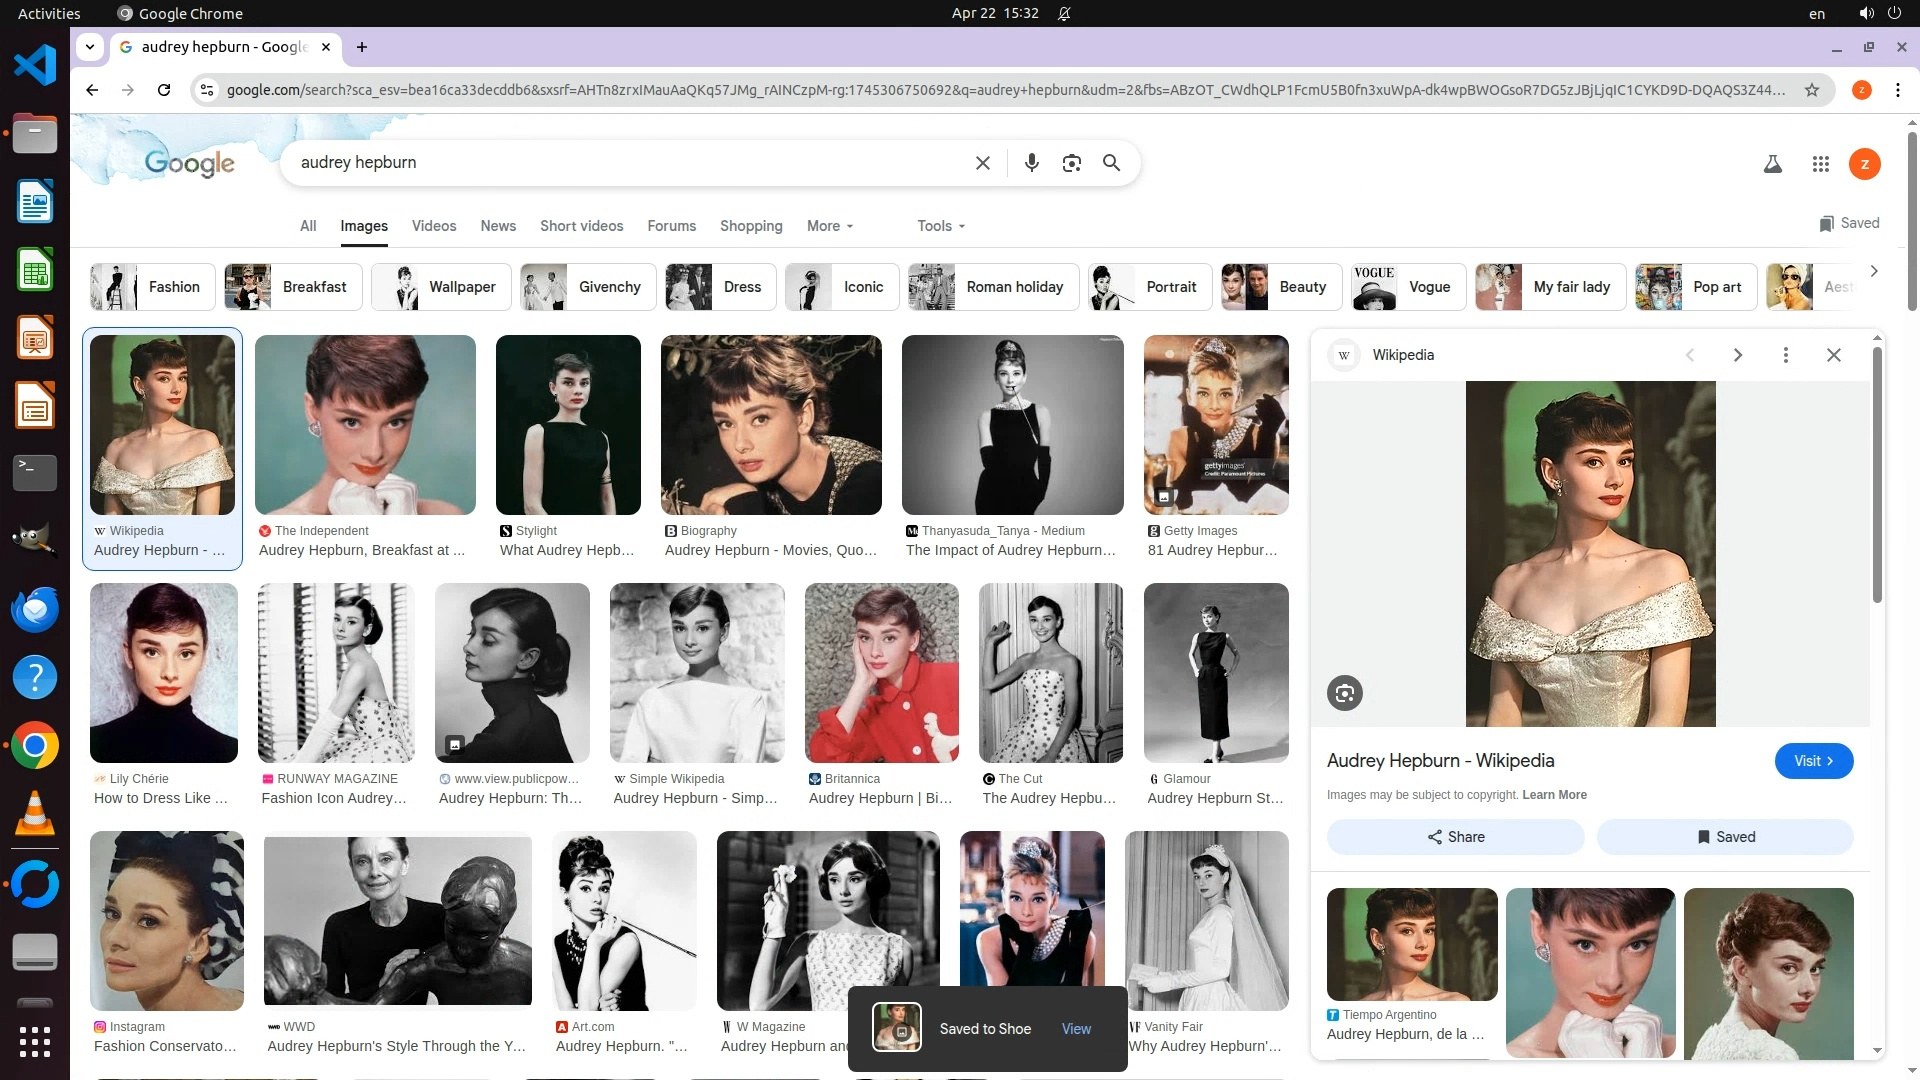Toggle notifications bell in top bar
Viewport: 1920px width, 1080px height.
(x=1064, y=13)
